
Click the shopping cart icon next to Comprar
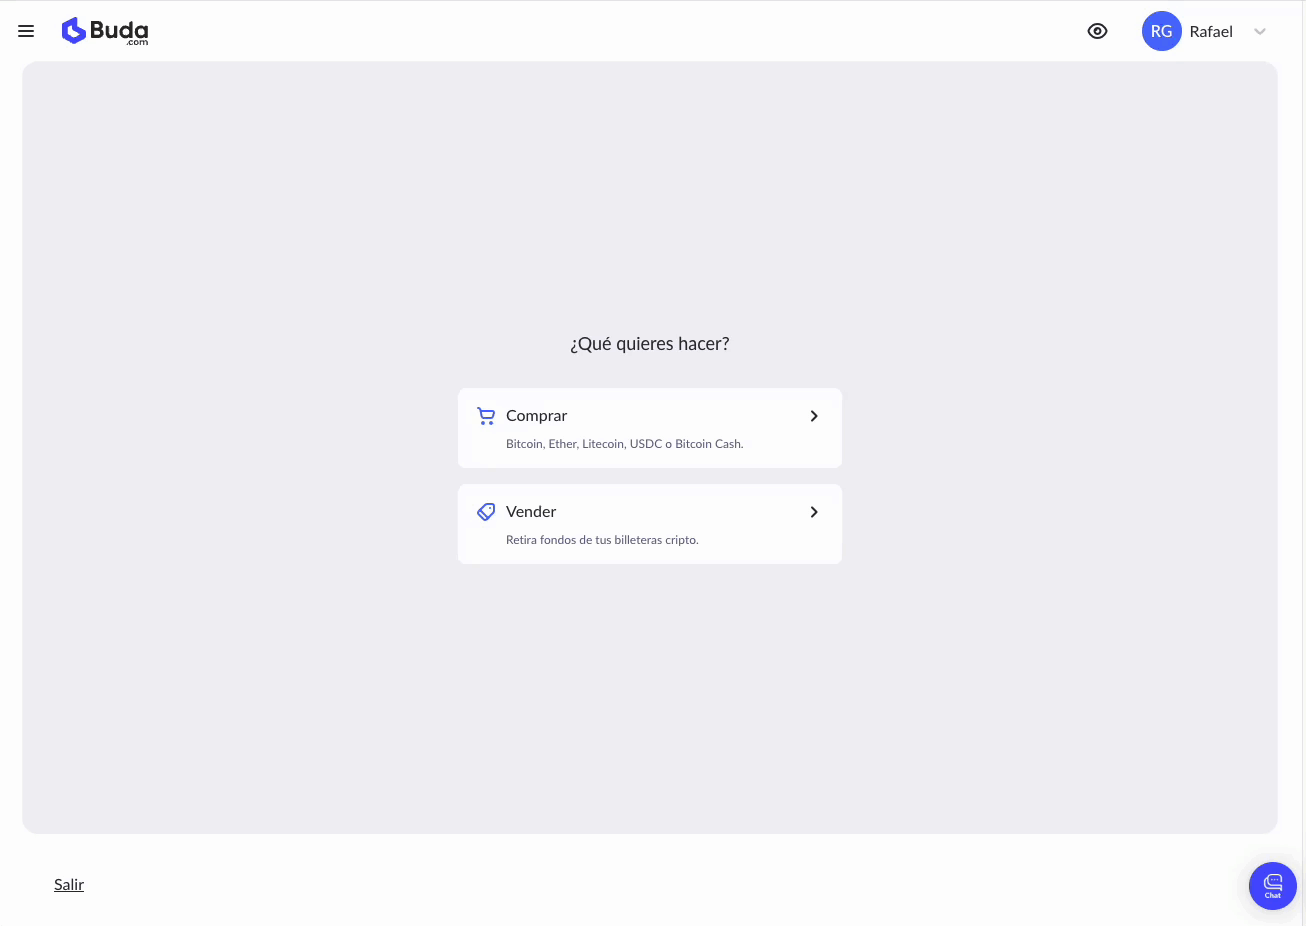coord(486,416)
